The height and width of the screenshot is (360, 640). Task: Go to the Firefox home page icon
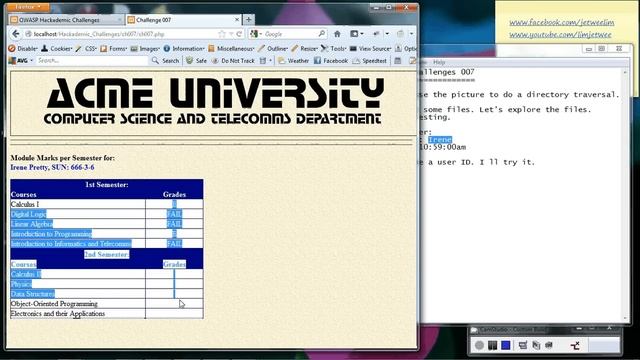point(337,34)
